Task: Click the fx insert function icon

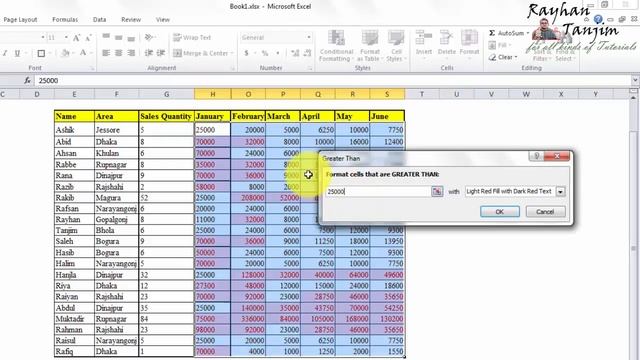Action: click(27, 80)
